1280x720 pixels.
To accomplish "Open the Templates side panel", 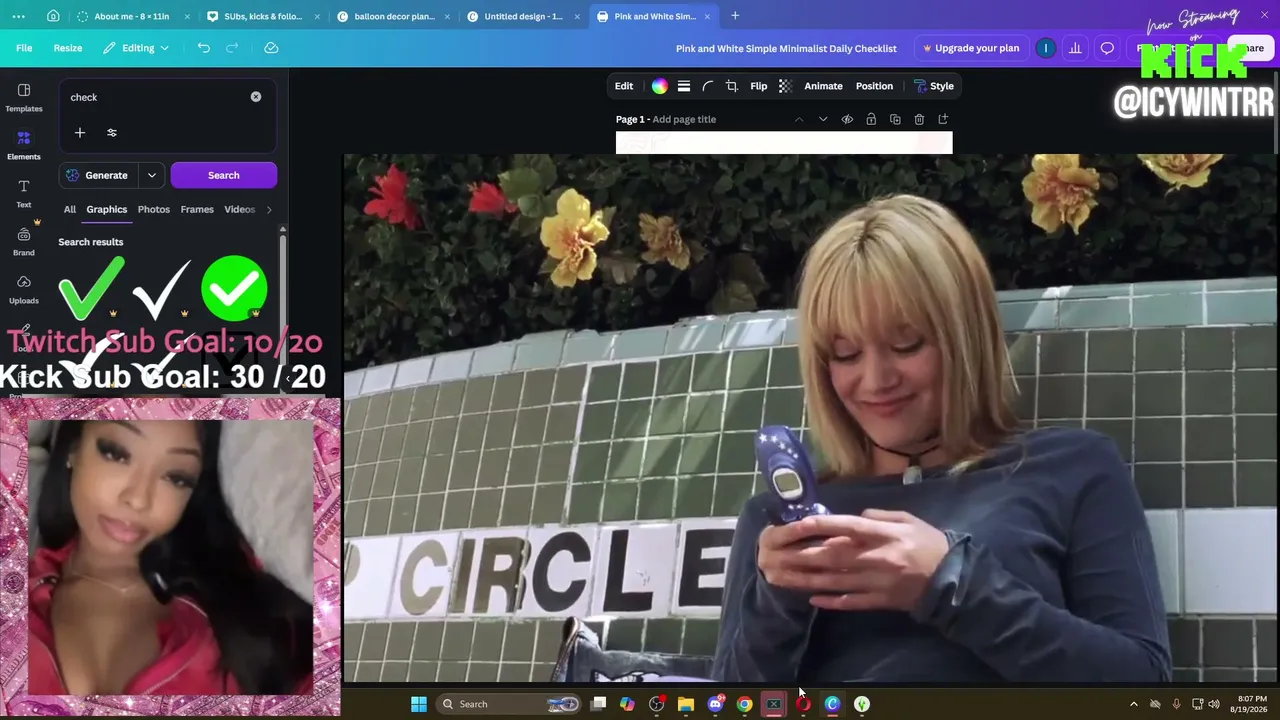I will 24,97.
